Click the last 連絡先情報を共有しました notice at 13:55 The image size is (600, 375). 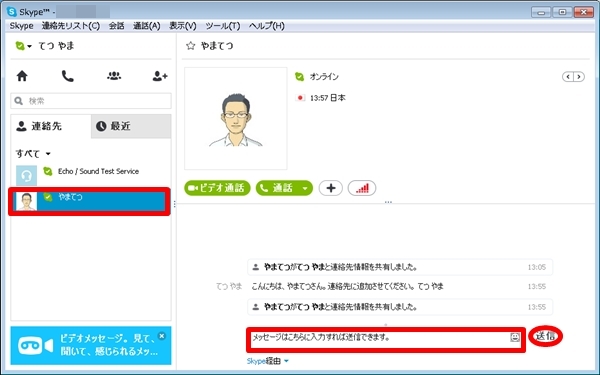400,307
